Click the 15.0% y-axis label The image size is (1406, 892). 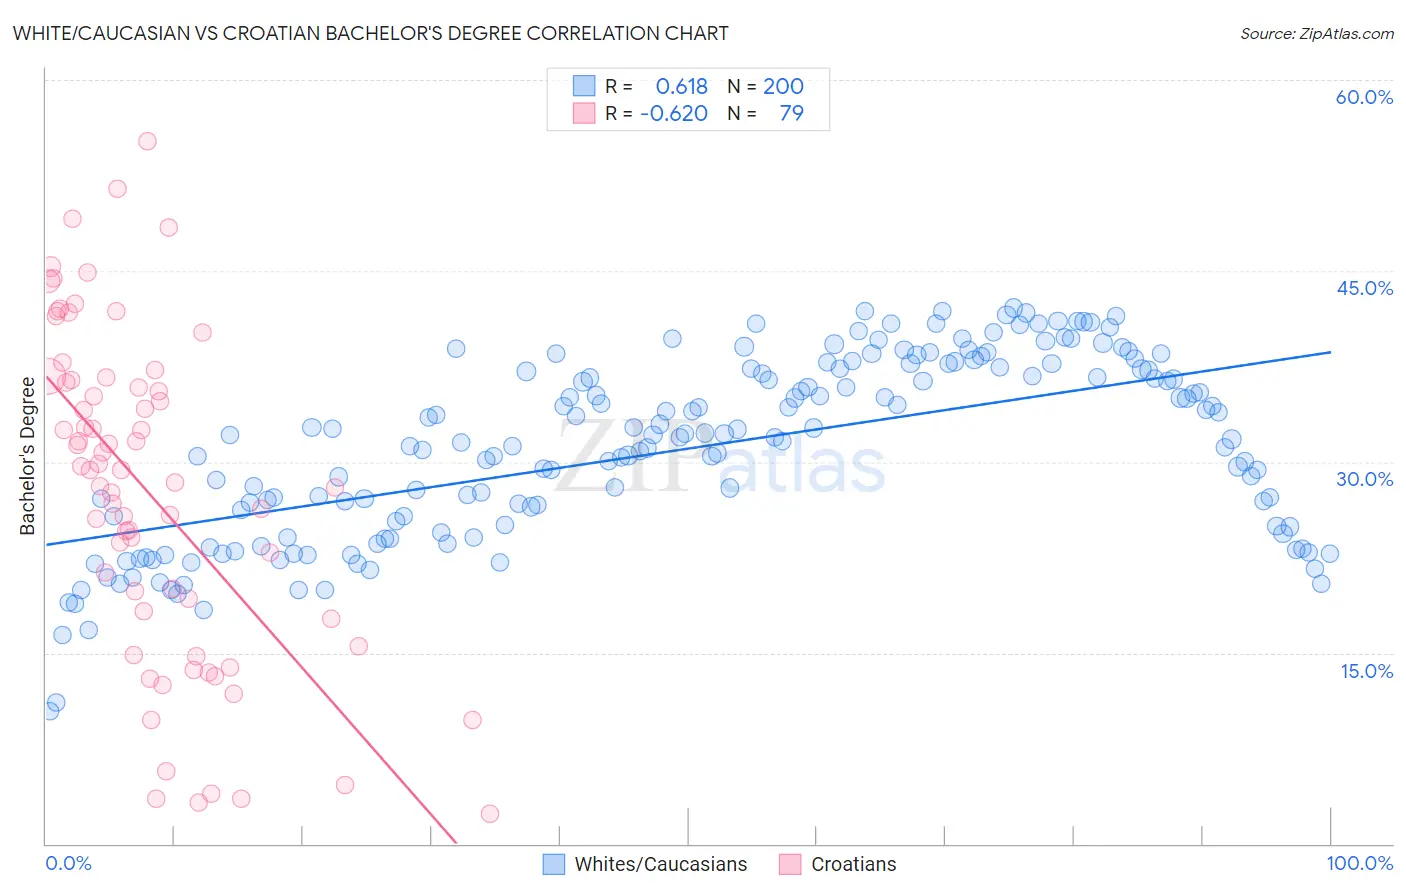point(1366,670)
